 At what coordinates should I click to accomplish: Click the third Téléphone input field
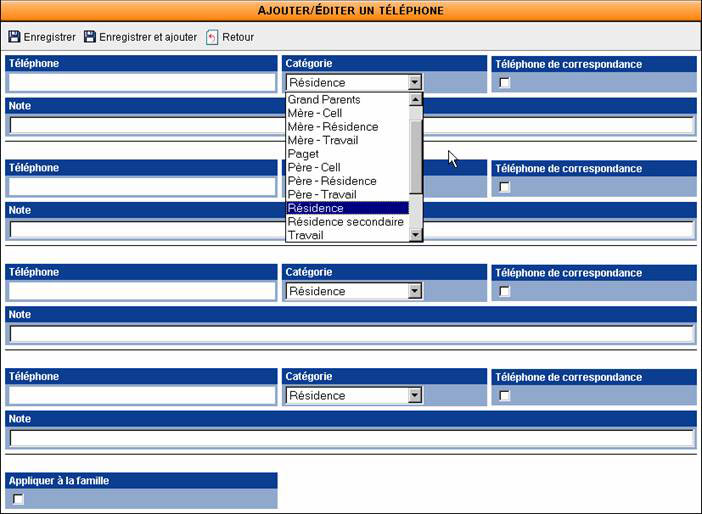pos(142,291)
